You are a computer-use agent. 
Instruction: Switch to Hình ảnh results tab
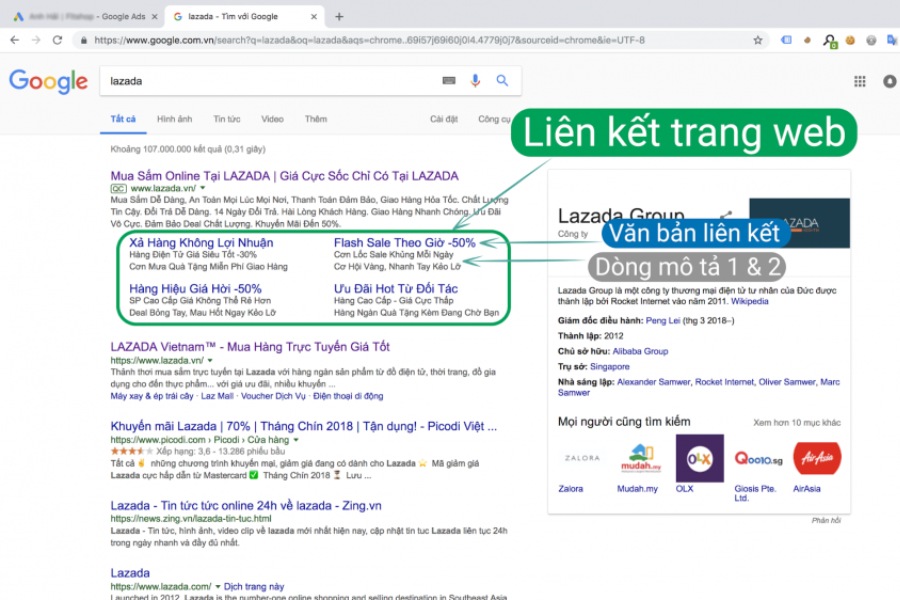click(174, 119)
